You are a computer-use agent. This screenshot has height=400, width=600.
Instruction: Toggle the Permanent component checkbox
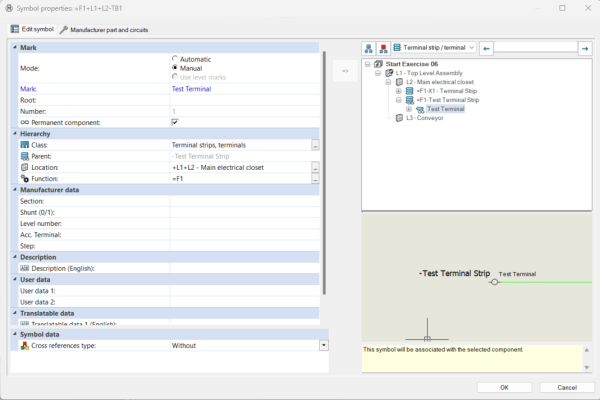pos(175,122)
